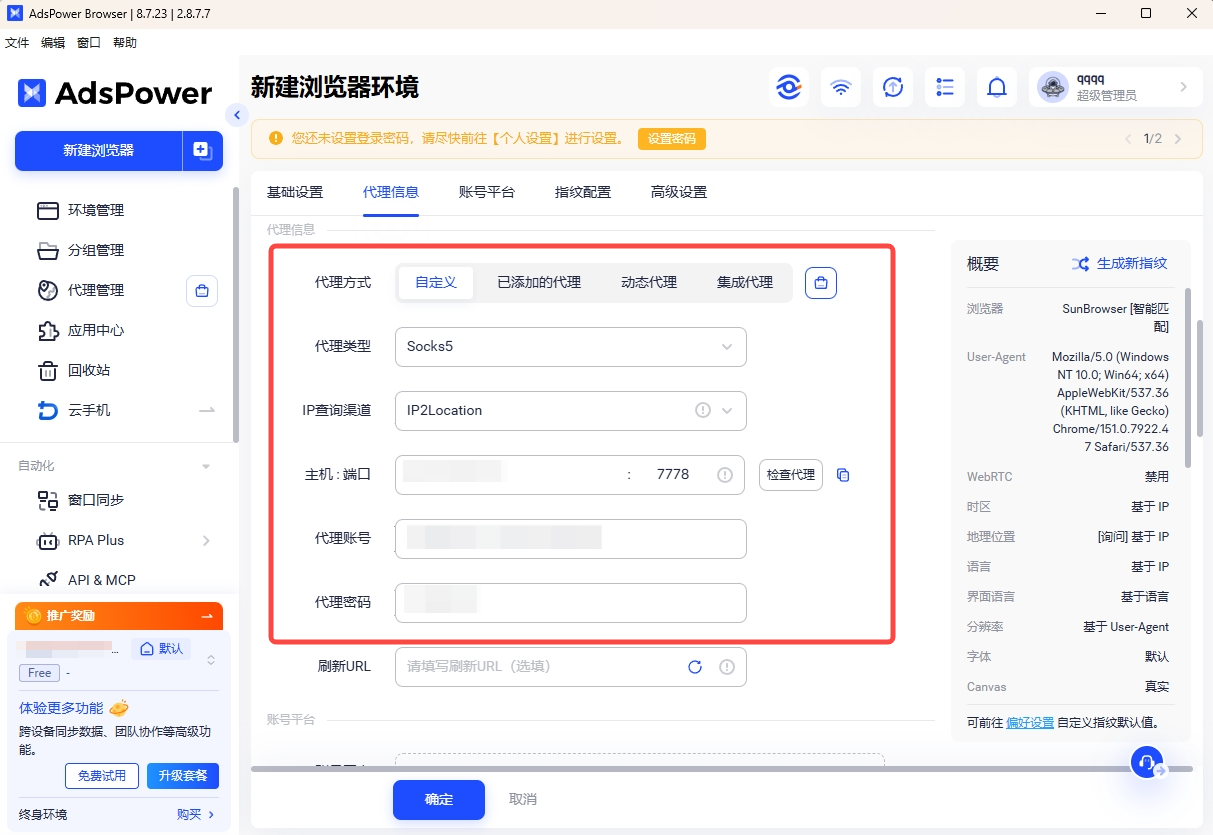The height and width of the screenshot is (835, 1213).
Task: Open RPA Plus item
Action: coord(96,540)
